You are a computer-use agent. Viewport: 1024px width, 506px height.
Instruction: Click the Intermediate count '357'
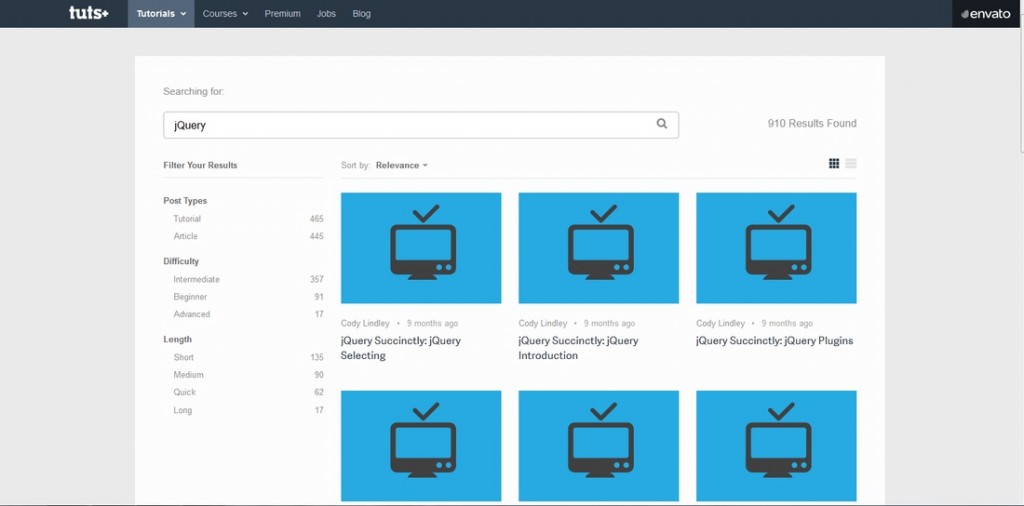tap(317, 279)
